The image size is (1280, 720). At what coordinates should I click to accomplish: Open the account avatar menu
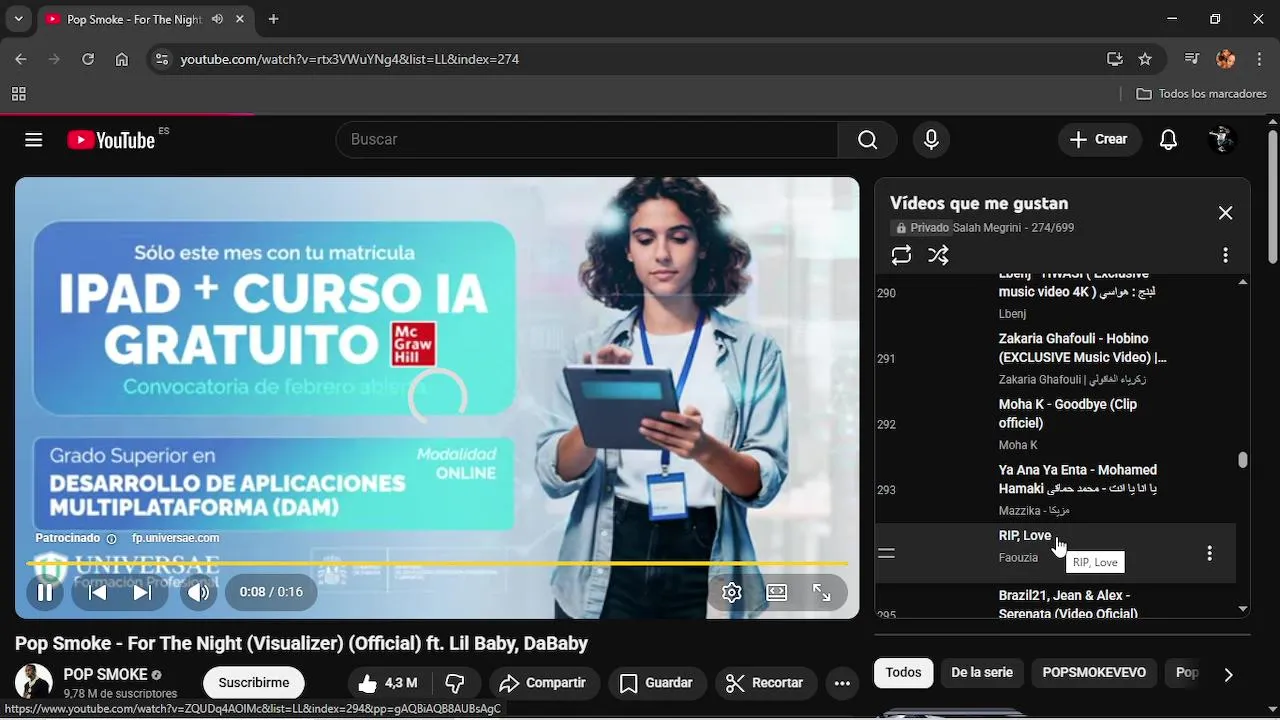pos(1222,140)
